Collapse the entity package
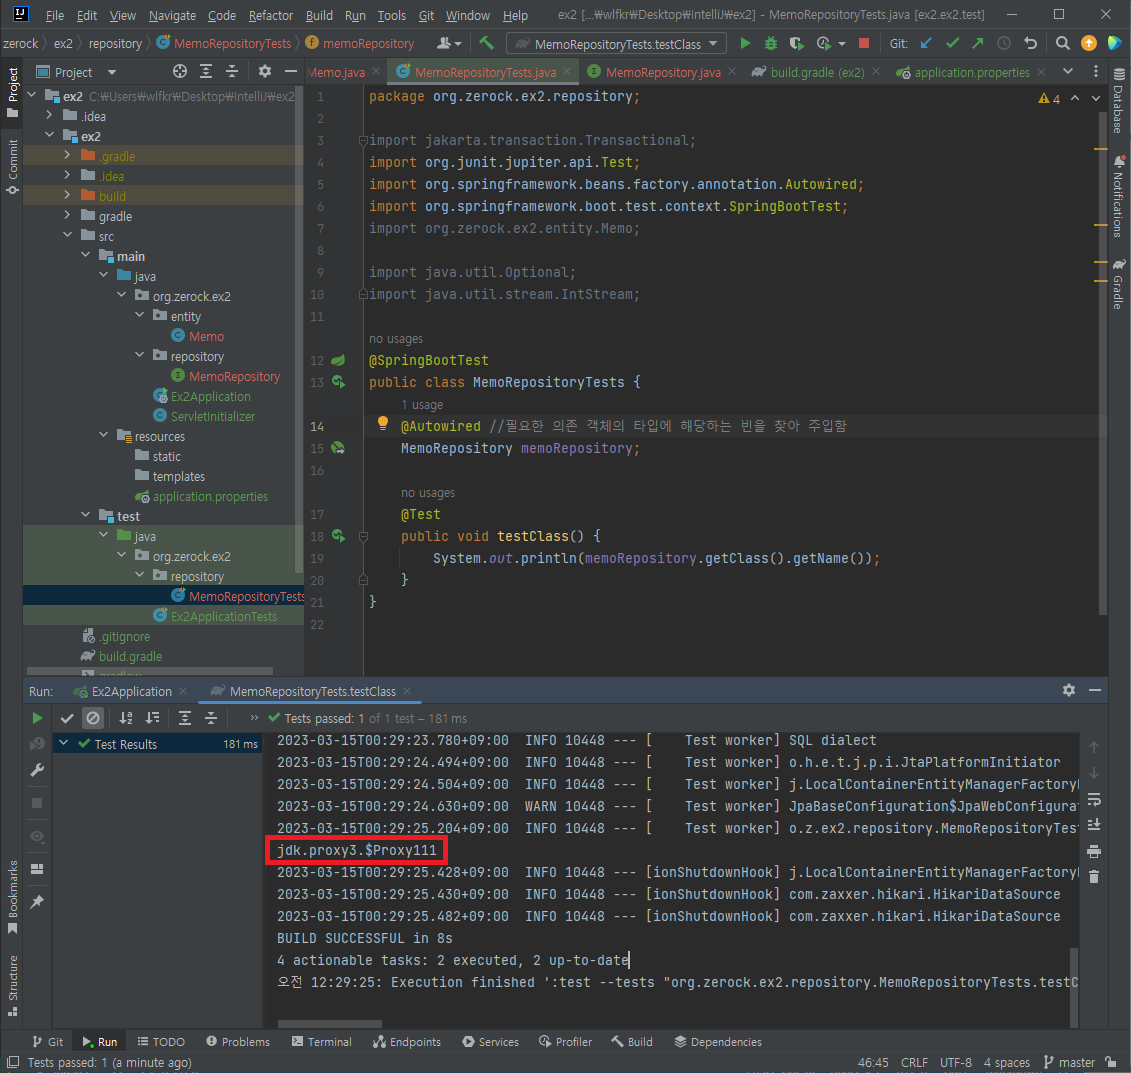Viewport: 1131px width, 1073px height. coord(139,315)
